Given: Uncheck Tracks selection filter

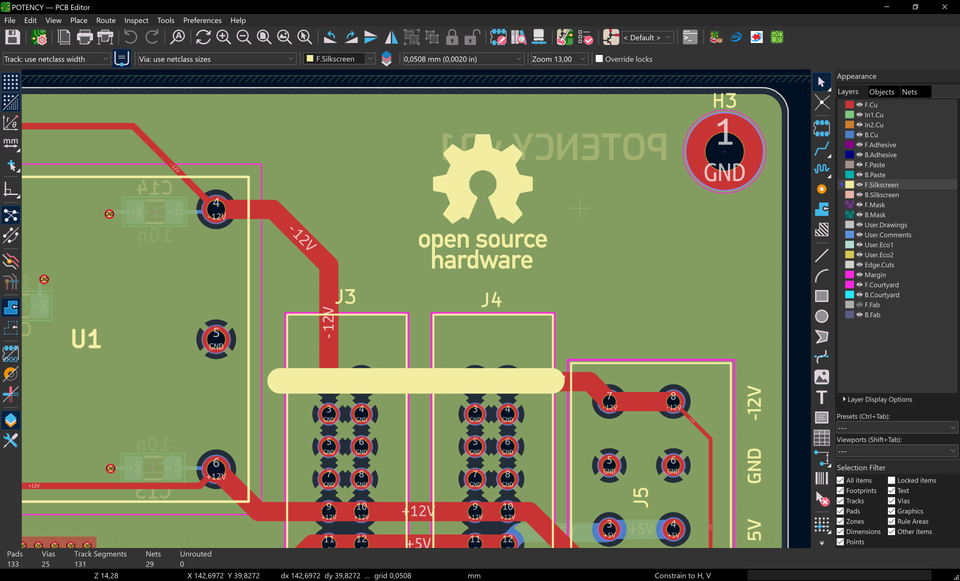Looking at the screenshot, I should (x=841, y=501).
